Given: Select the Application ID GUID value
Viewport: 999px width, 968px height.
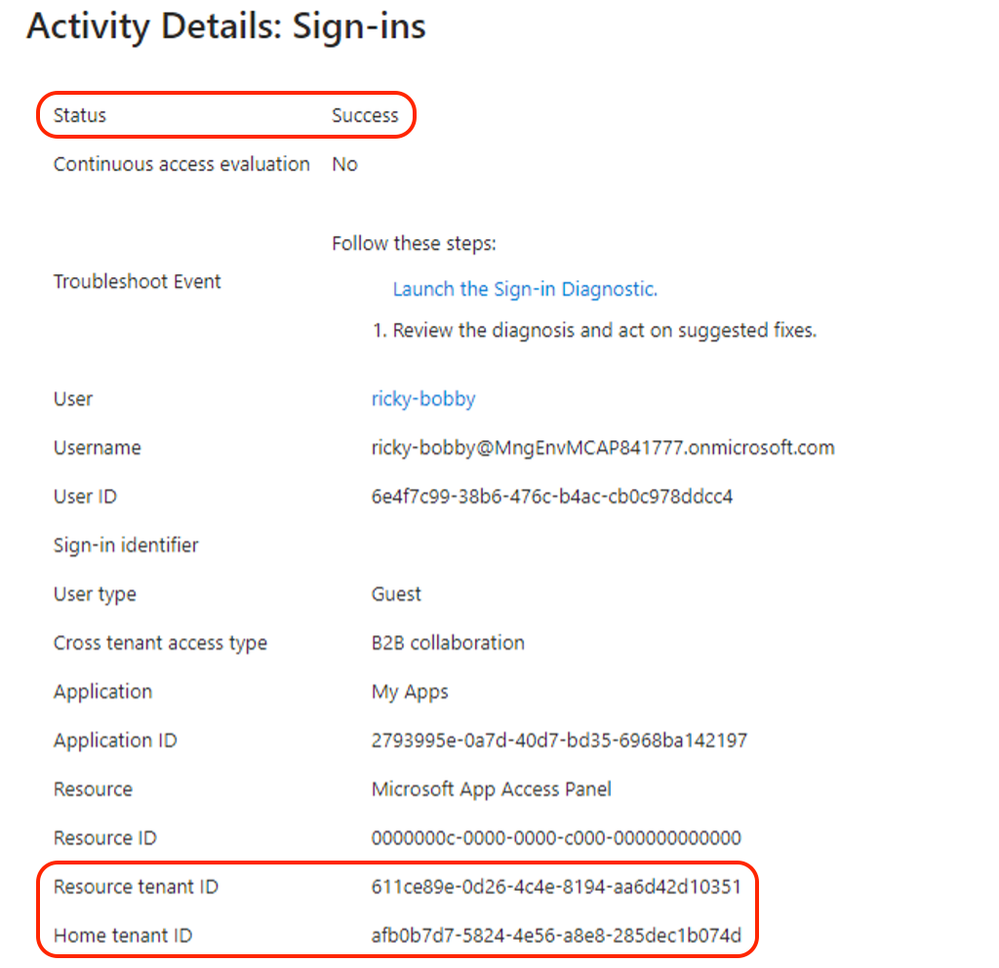Looking at the screenshot, I should pos(559,740).
